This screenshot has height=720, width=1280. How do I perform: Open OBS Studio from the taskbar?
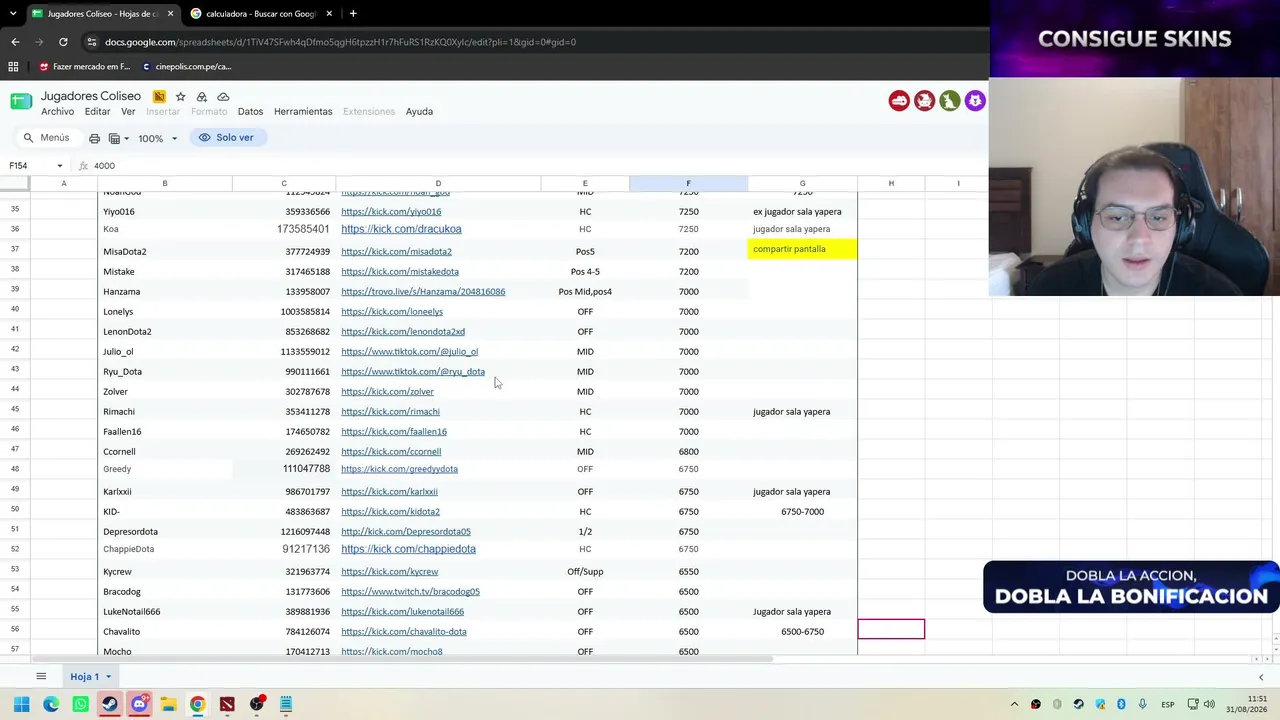click(x=256, y=704)
